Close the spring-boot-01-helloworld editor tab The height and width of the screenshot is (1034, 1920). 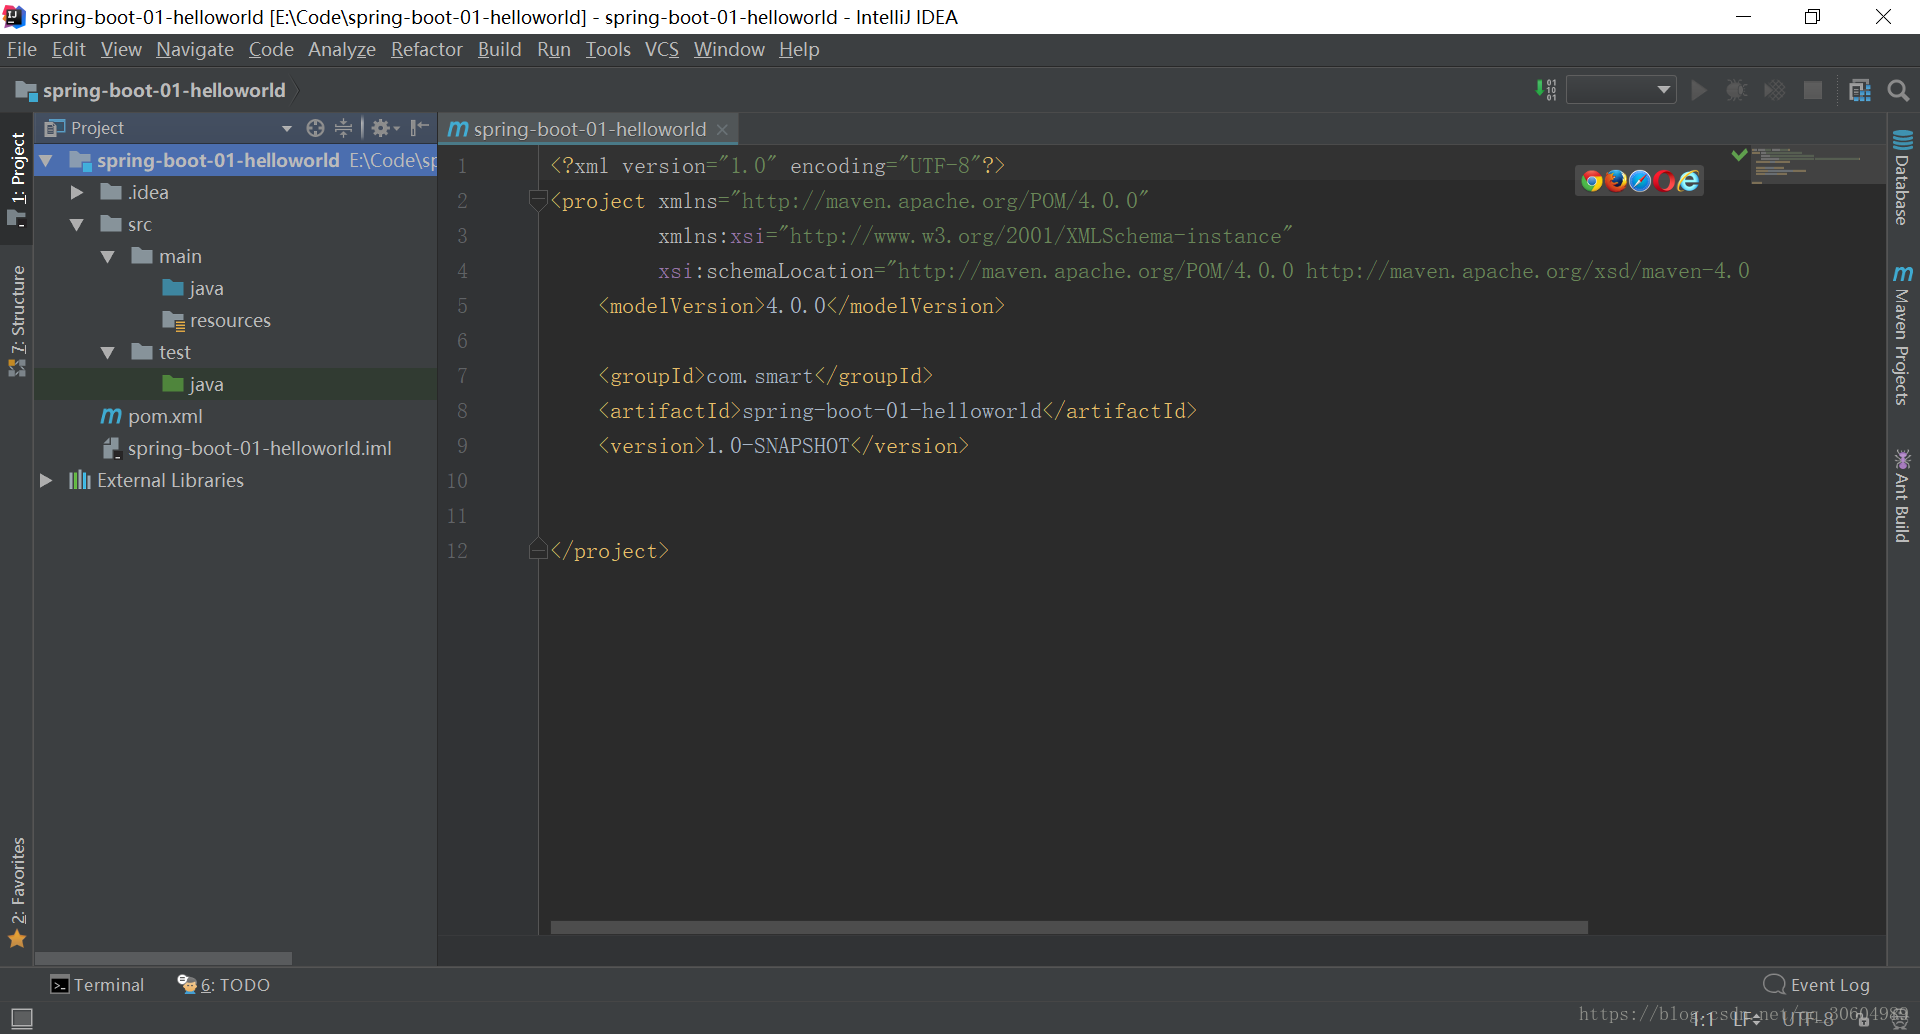coord(722,129)
